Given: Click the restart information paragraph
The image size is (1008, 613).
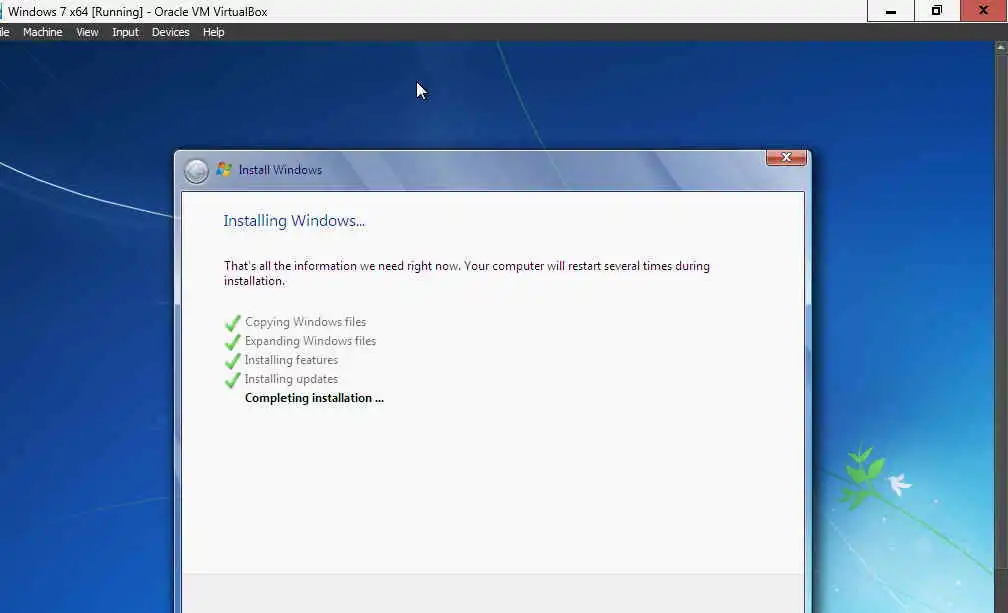Looking at the screenshot, I should tap(467, 273).
